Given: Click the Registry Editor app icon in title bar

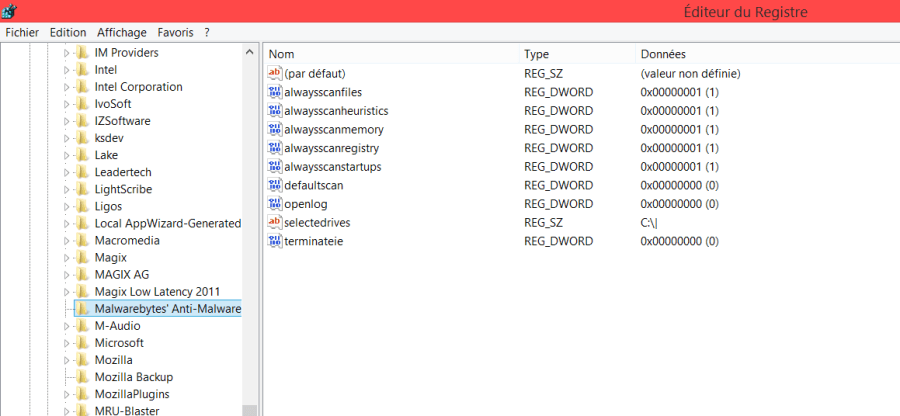Looking at the screenshot, I should pyautogui.click(x=9, y=10).
